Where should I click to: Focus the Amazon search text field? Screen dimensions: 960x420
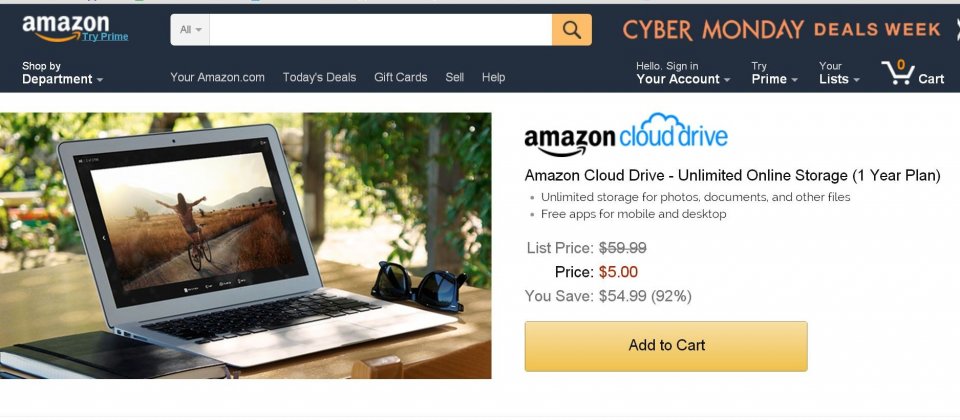point(380,29)
